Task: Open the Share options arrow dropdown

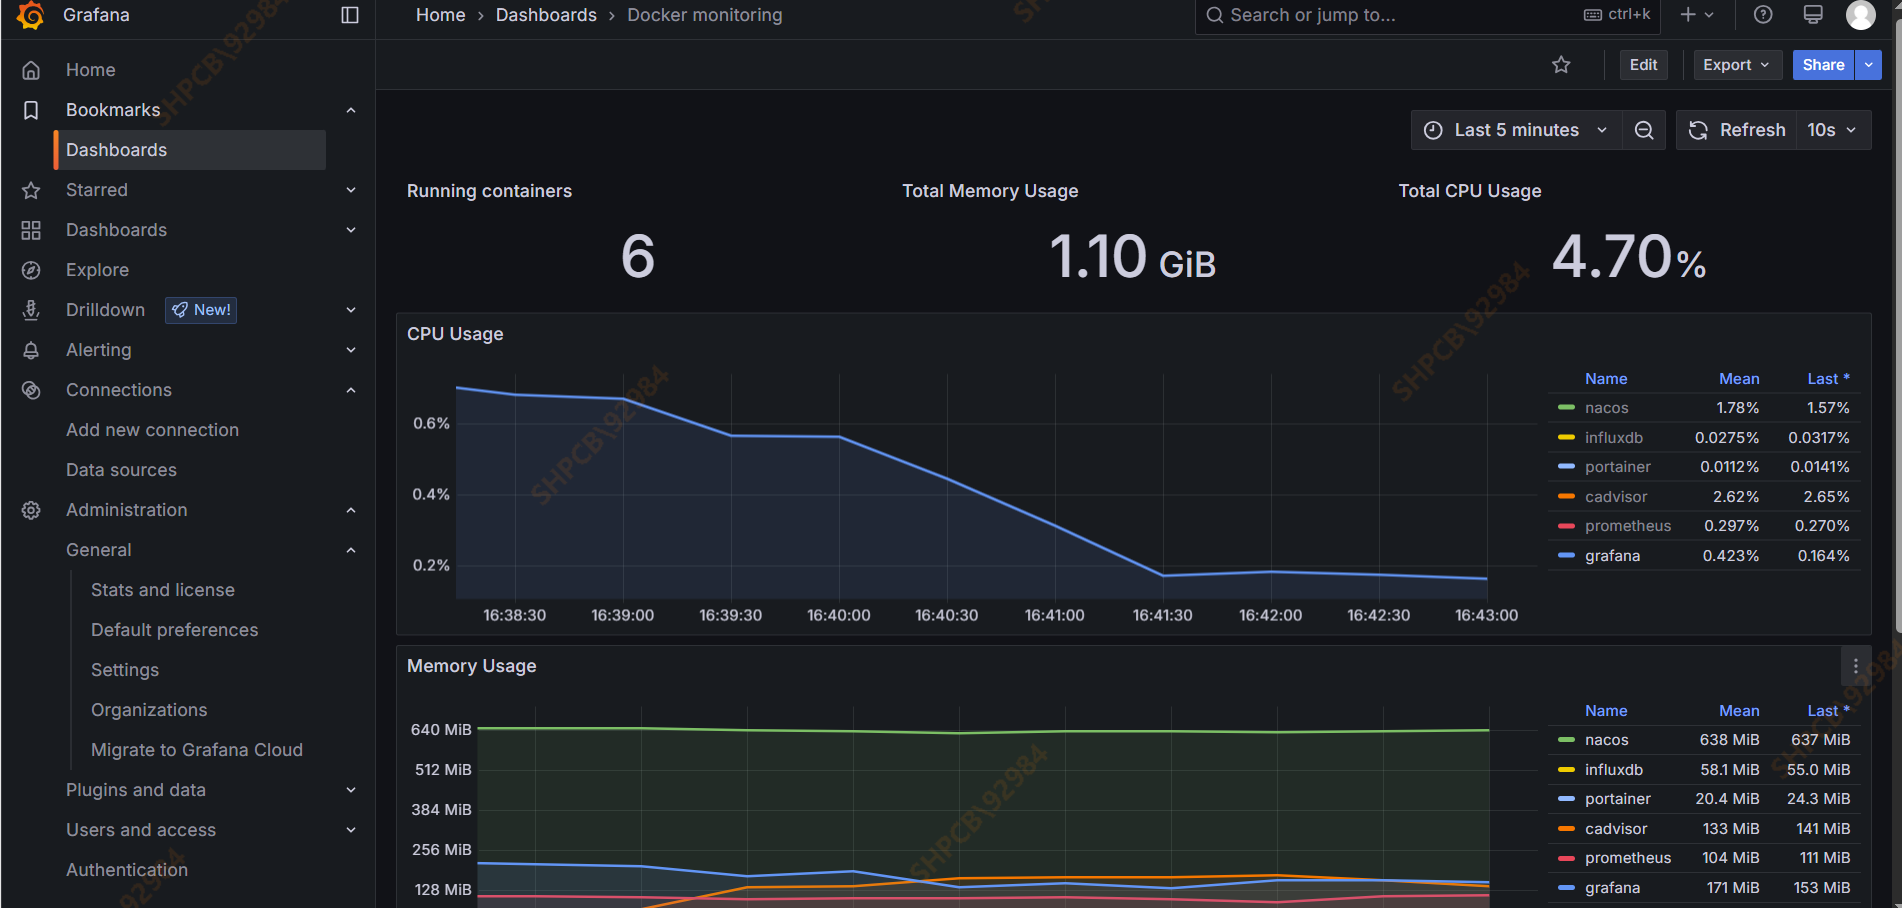Action: [1868, 65]
